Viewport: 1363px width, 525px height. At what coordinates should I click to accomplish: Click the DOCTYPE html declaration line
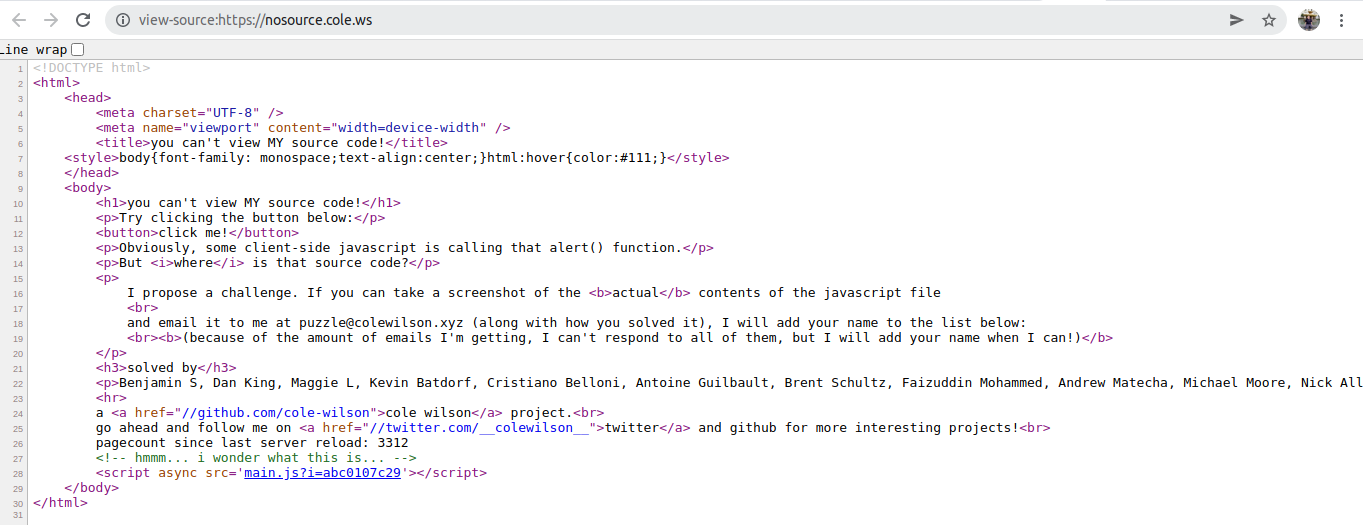click(91, 68)
